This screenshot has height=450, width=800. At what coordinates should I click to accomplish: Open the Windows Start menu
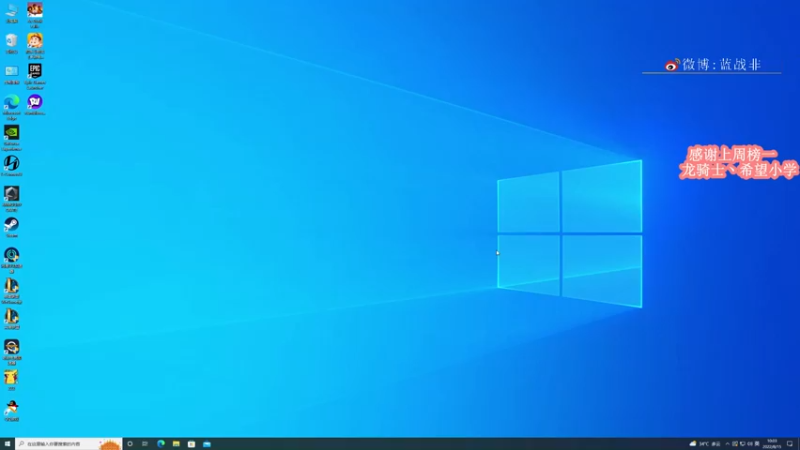coord(7,444)
